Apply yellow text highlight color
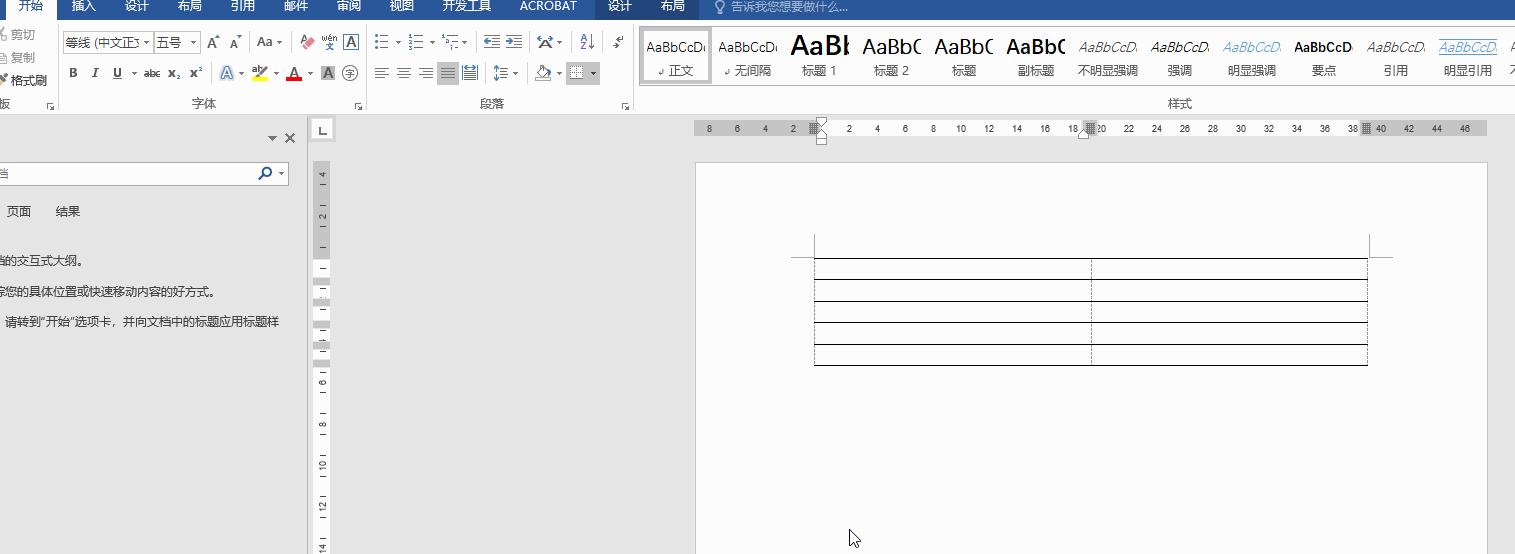Screen dimensions: 1515x554 [260, 73]
